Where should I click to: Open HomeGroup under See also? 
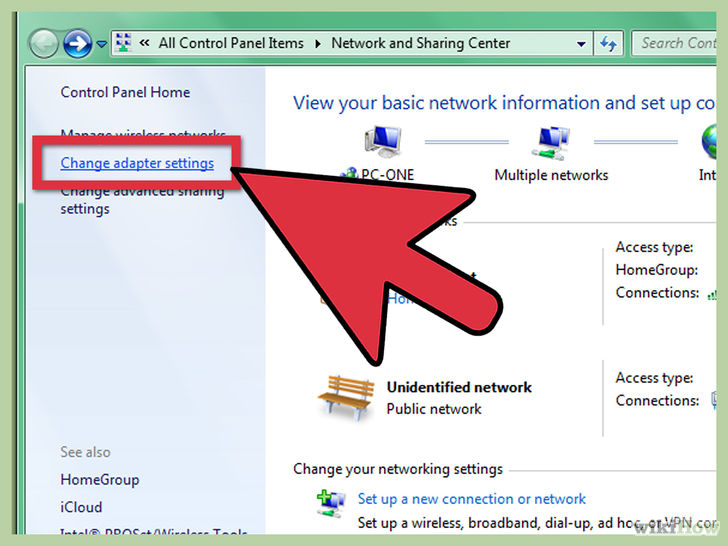[x=100, y=480]
